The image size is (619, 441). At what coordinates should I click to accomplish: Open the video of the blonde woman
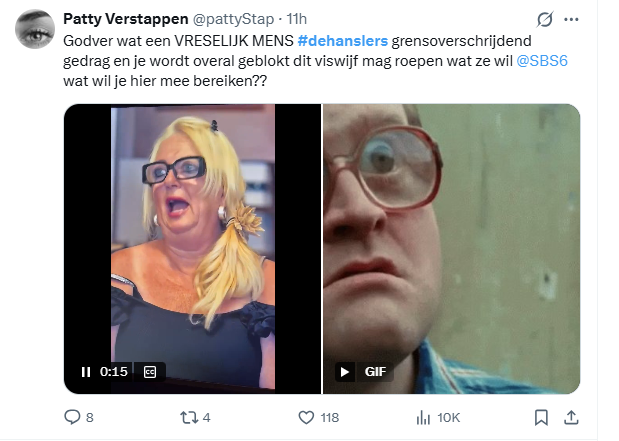pyautogui.click(x=193, y=249)
